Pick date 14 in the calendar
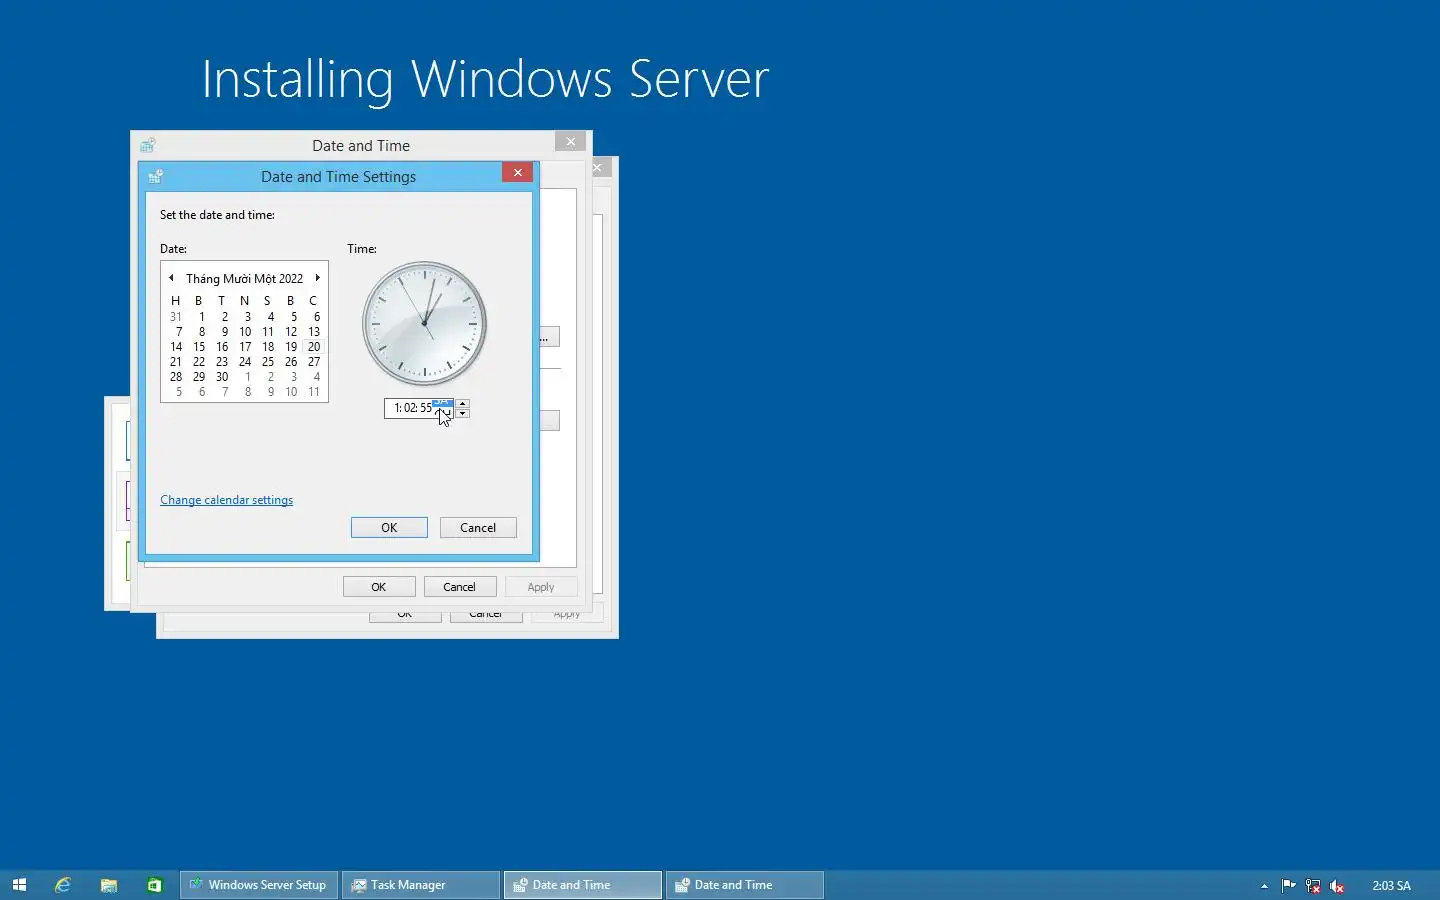Image resolution: width=1440 pixels, height=900 pixels. tap(176, 347)
